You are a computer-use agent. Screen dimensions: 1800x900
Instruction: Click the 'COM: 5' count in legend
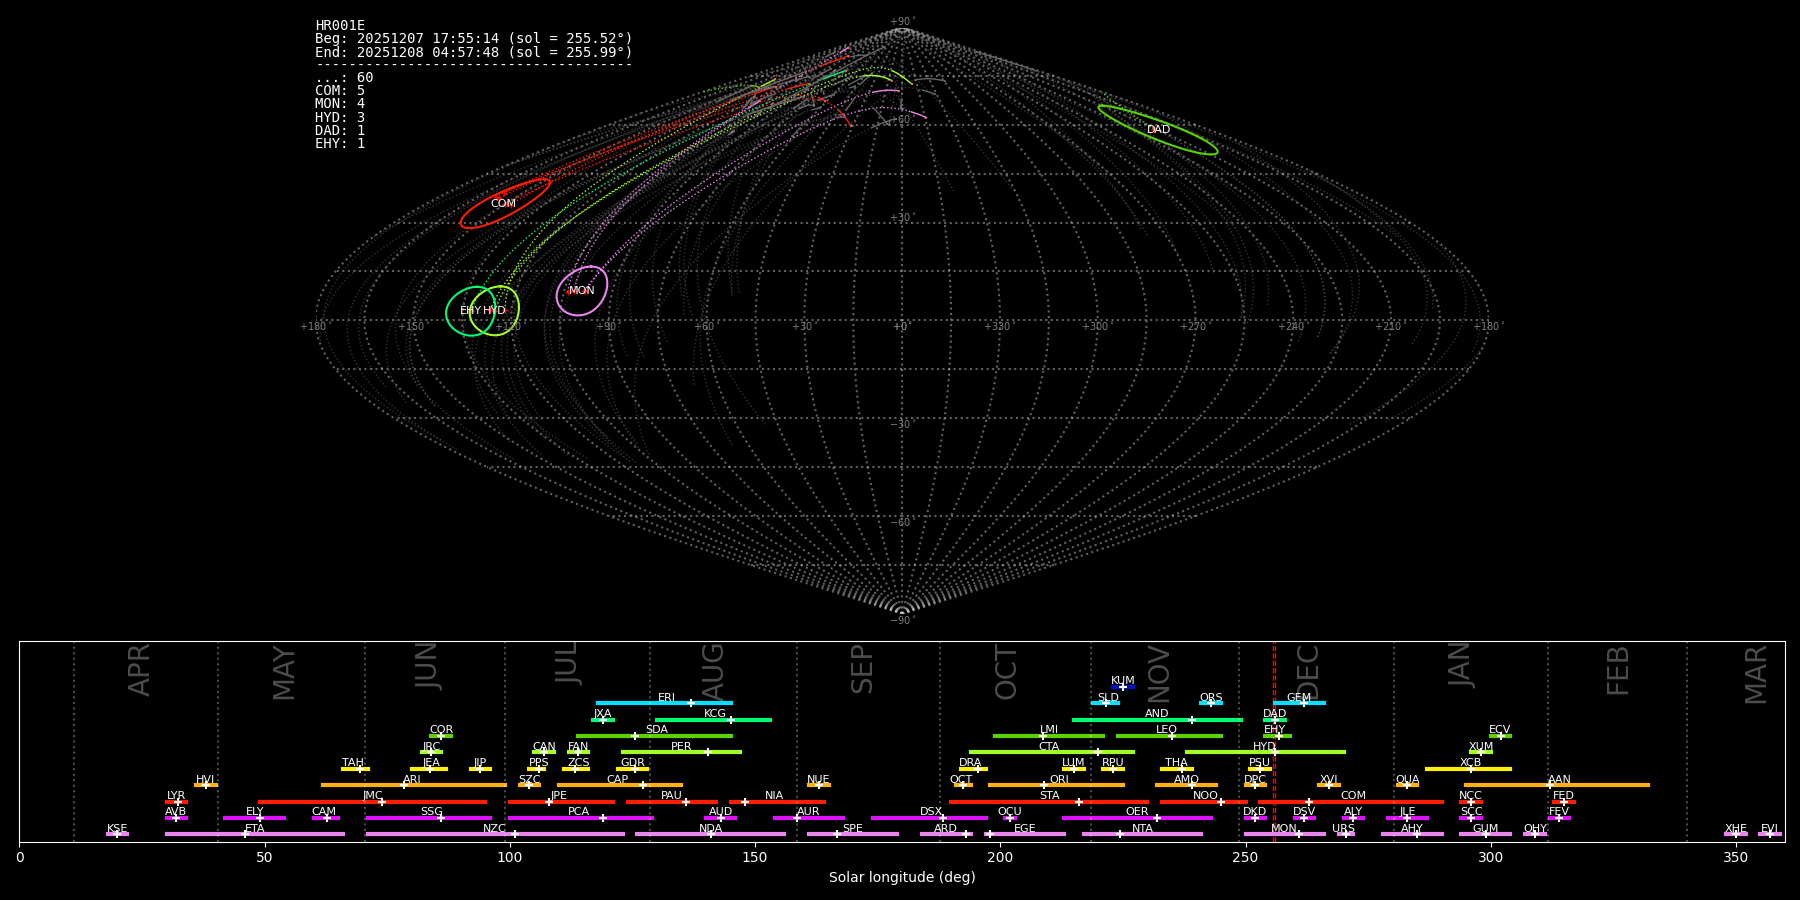[x=340, y=90]
